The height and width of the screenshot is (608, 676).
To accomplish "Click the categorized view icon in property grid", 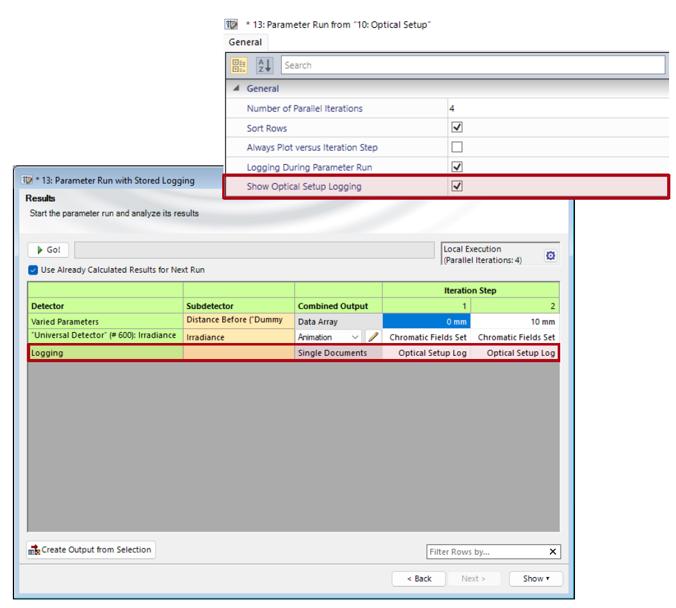I will tap(240, 65).
